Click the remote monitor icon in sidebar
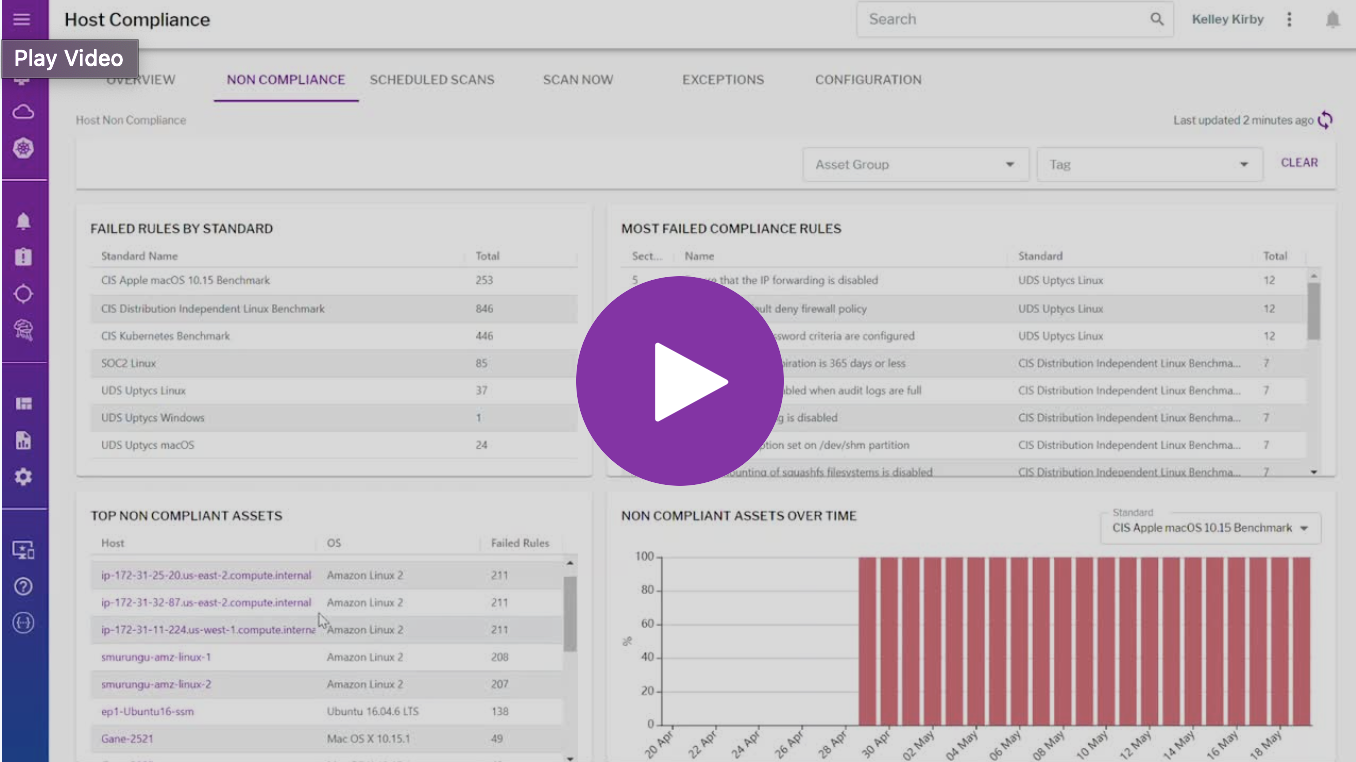 [x=23, y=550]
